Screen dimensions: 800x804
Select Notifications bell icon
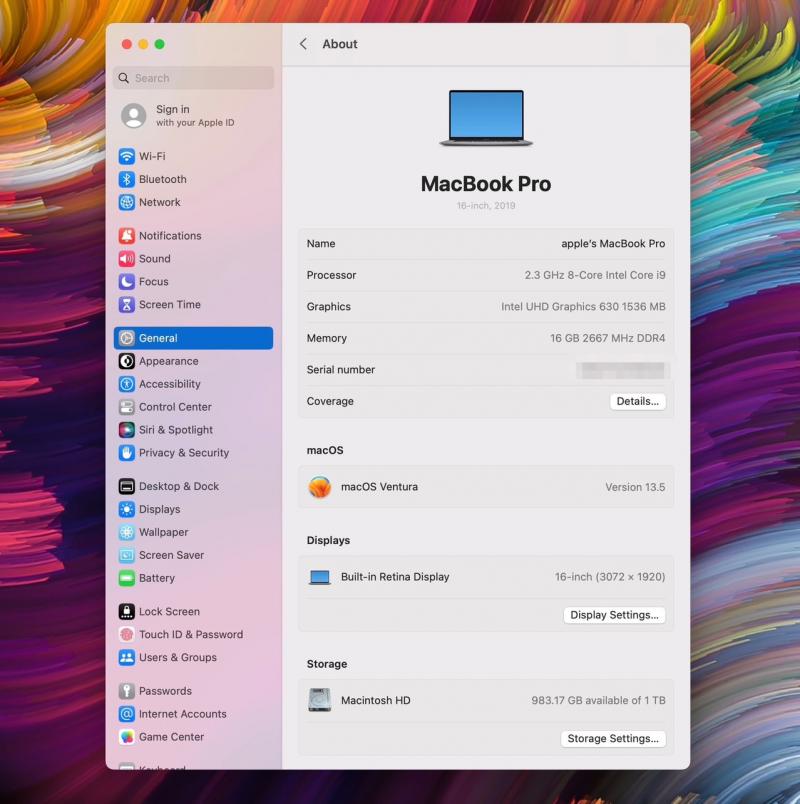coord(127,236)
